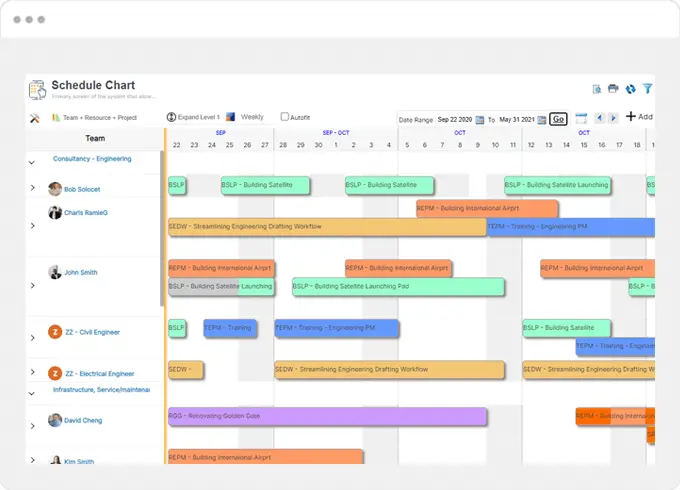Expand David Cheng's row
The image size is (680, 490).
32,424
